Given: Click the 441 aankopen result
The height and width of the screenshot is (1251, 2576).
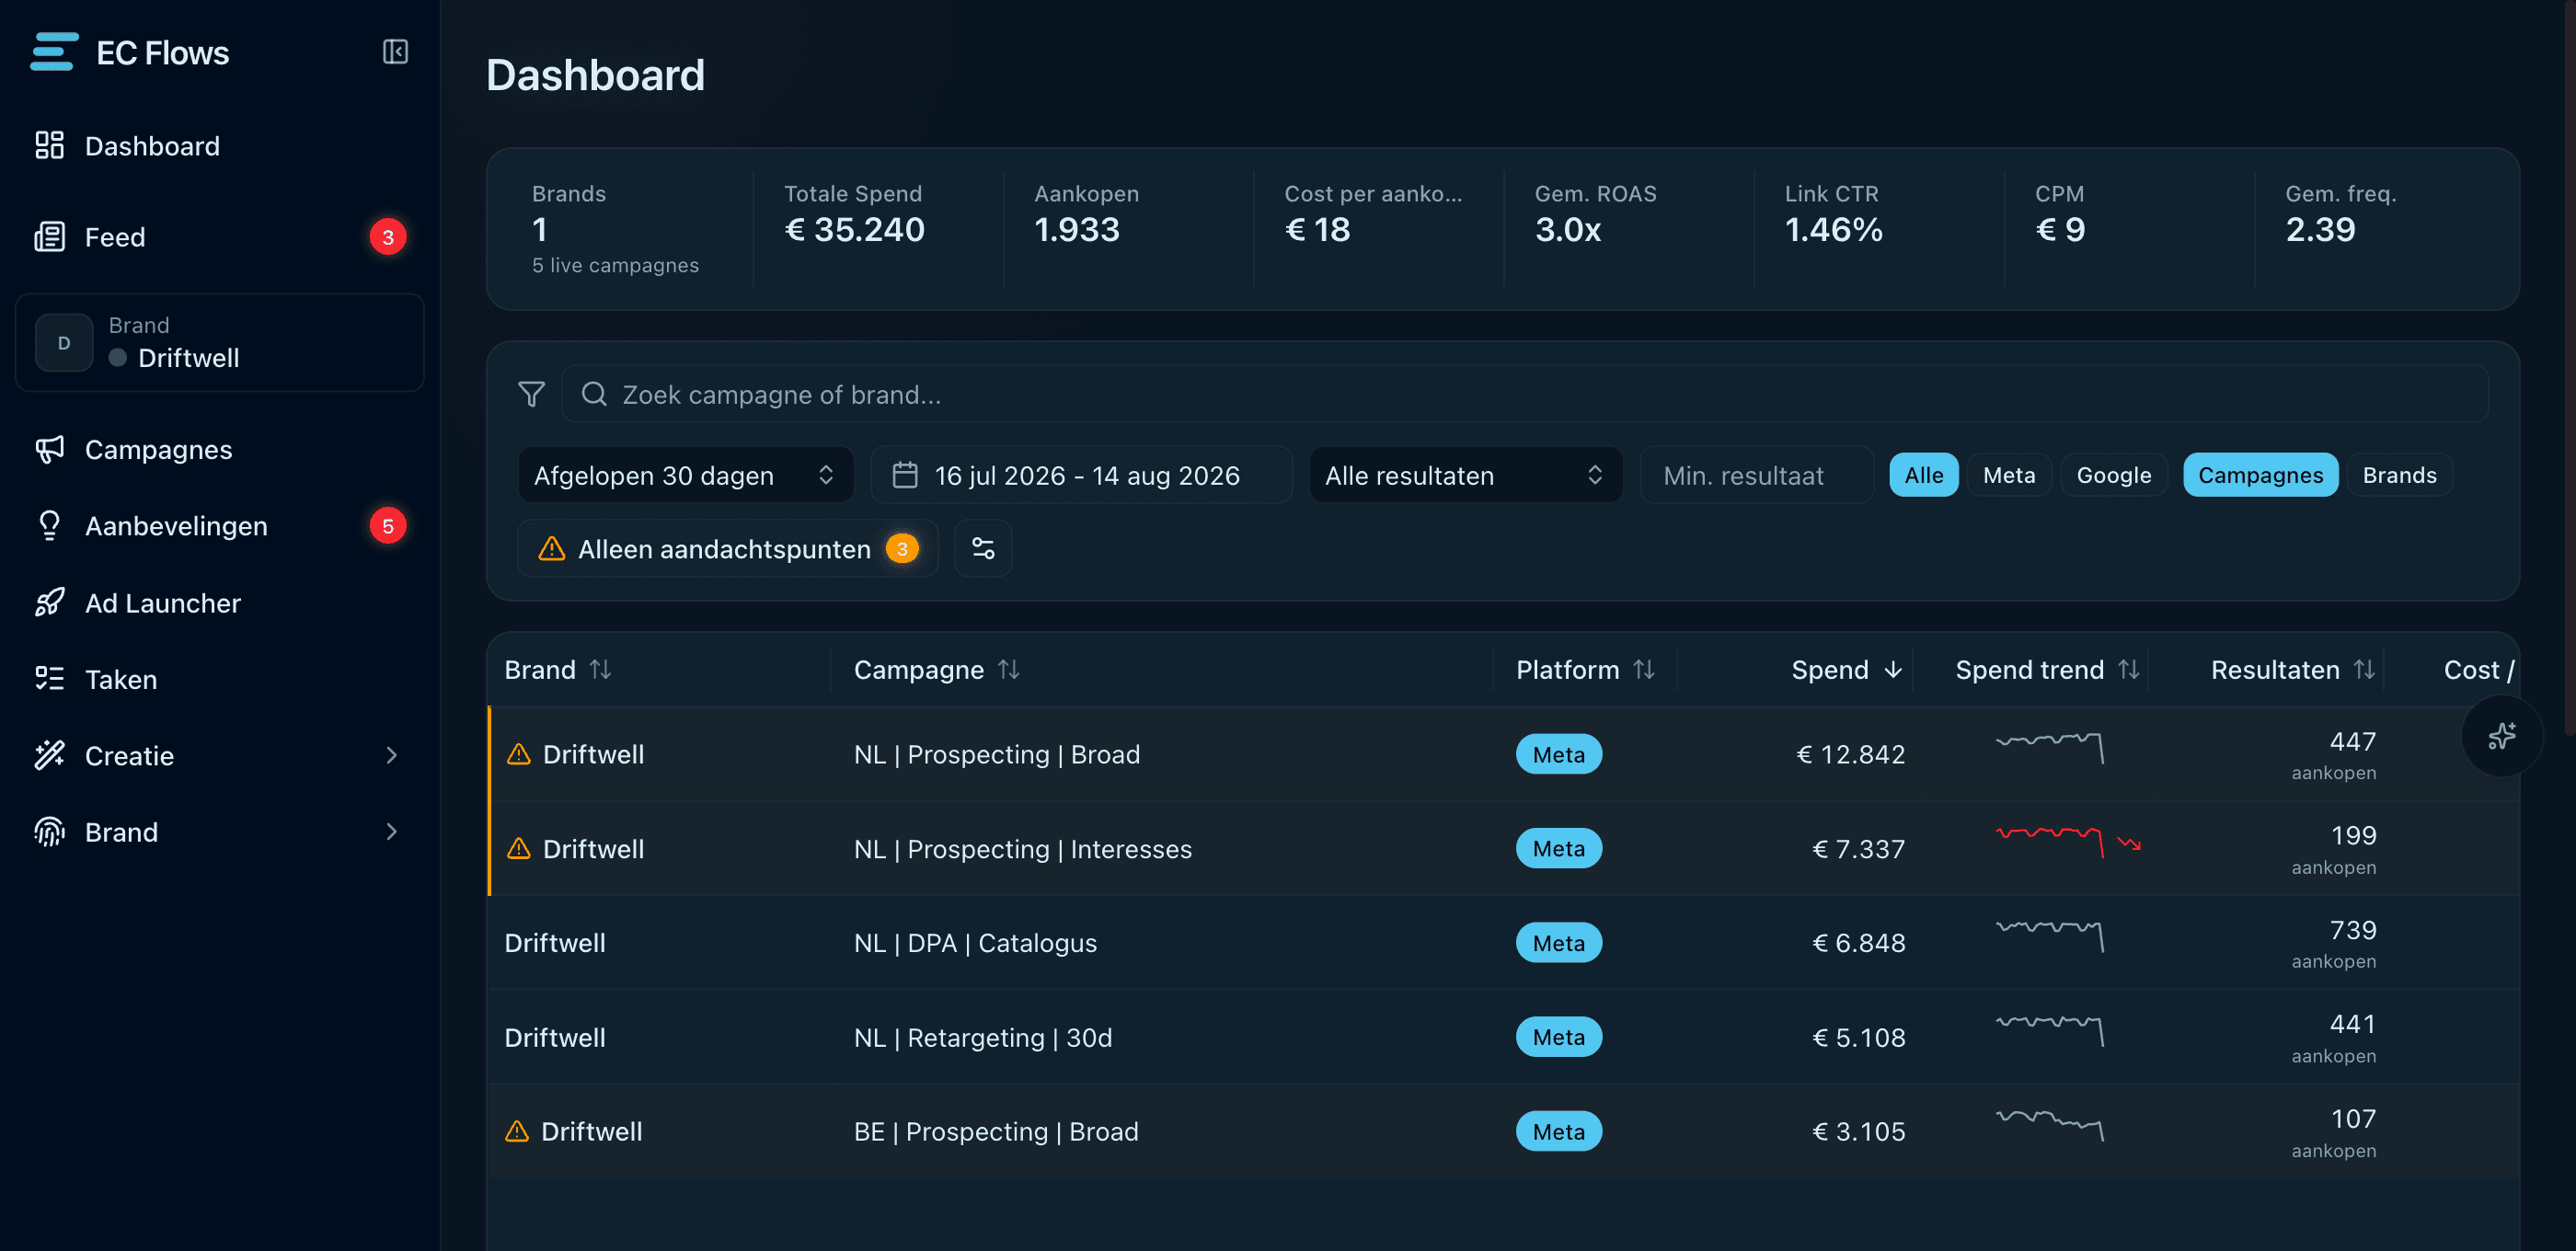Looking at the screenshot, I should 2334,1038.
